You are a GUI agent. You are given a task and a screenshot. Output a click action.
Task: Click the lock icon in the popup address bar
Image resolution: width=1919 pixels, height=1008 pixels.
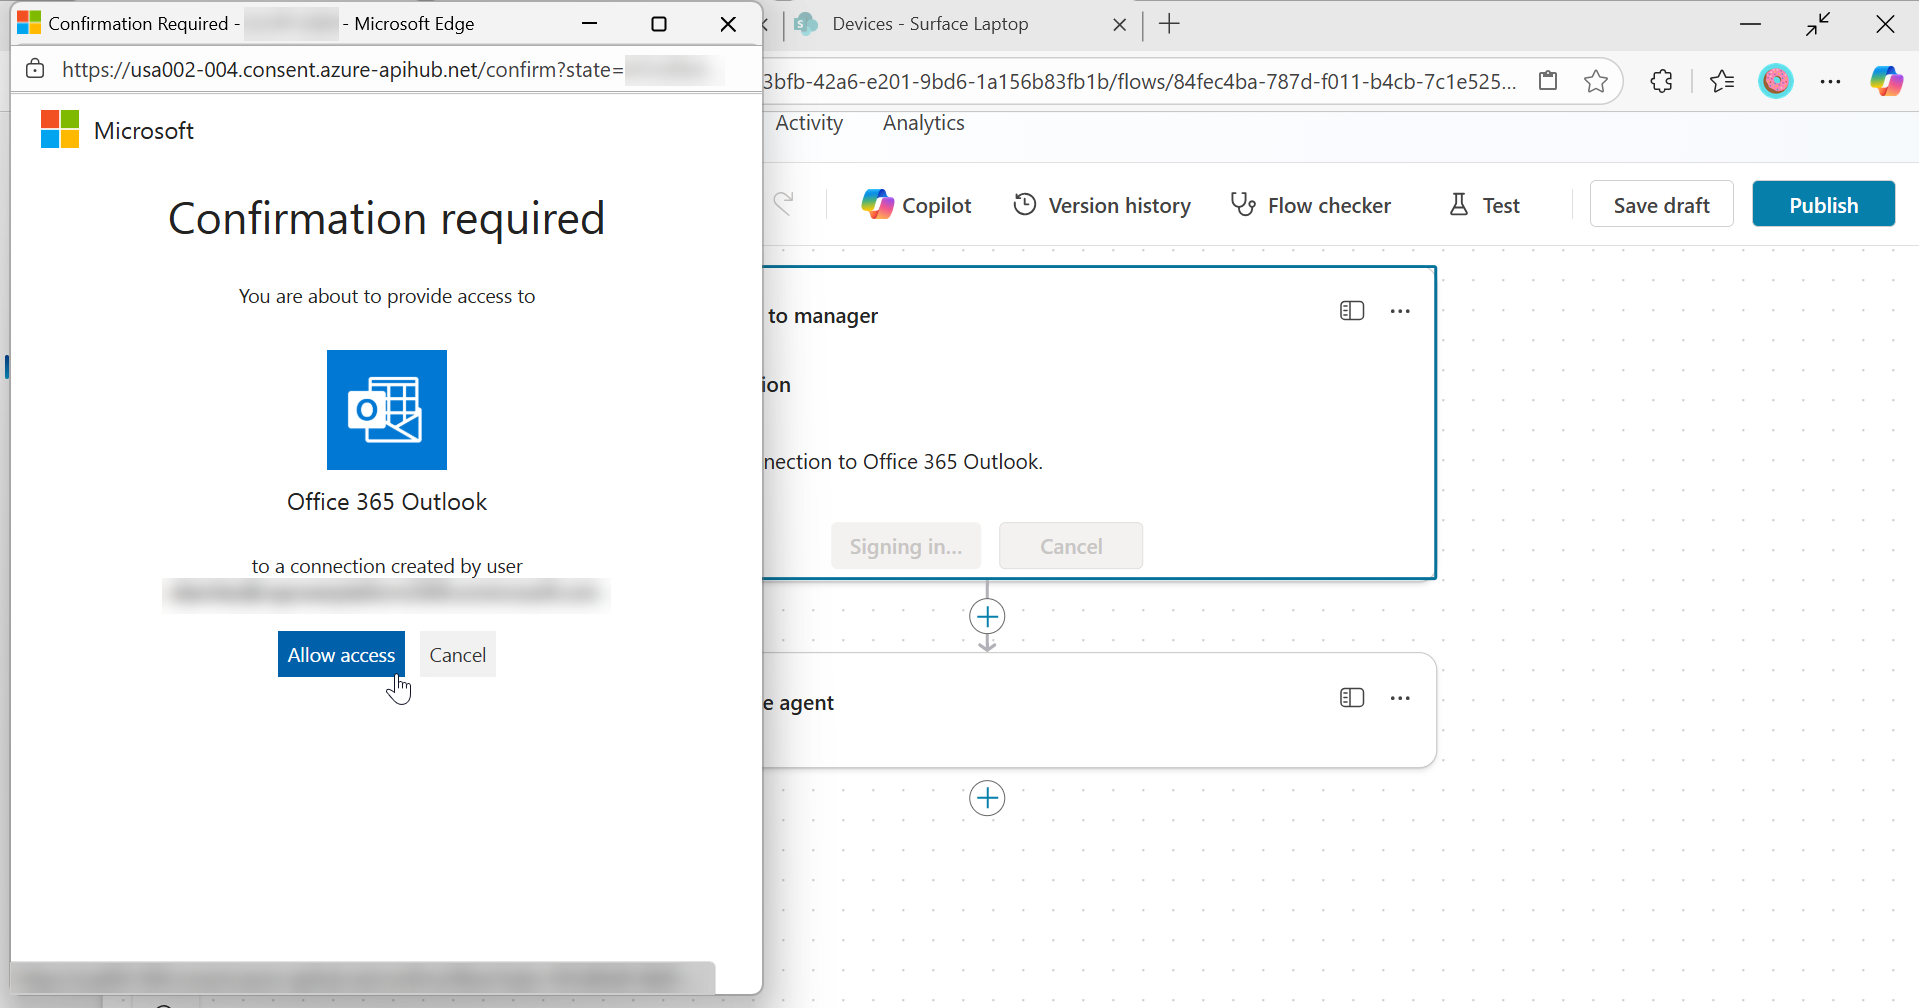click(x=34, y=69)
